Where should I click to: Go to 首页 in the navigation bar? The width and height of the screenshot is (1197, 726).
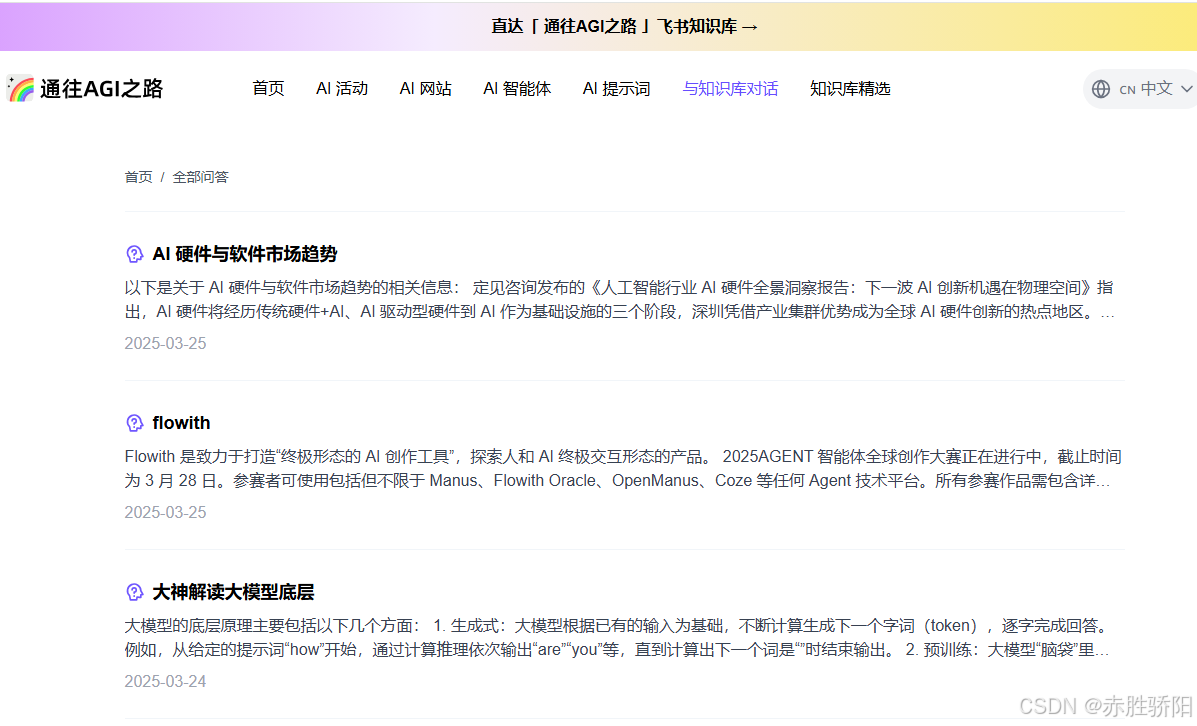(268, 89)
